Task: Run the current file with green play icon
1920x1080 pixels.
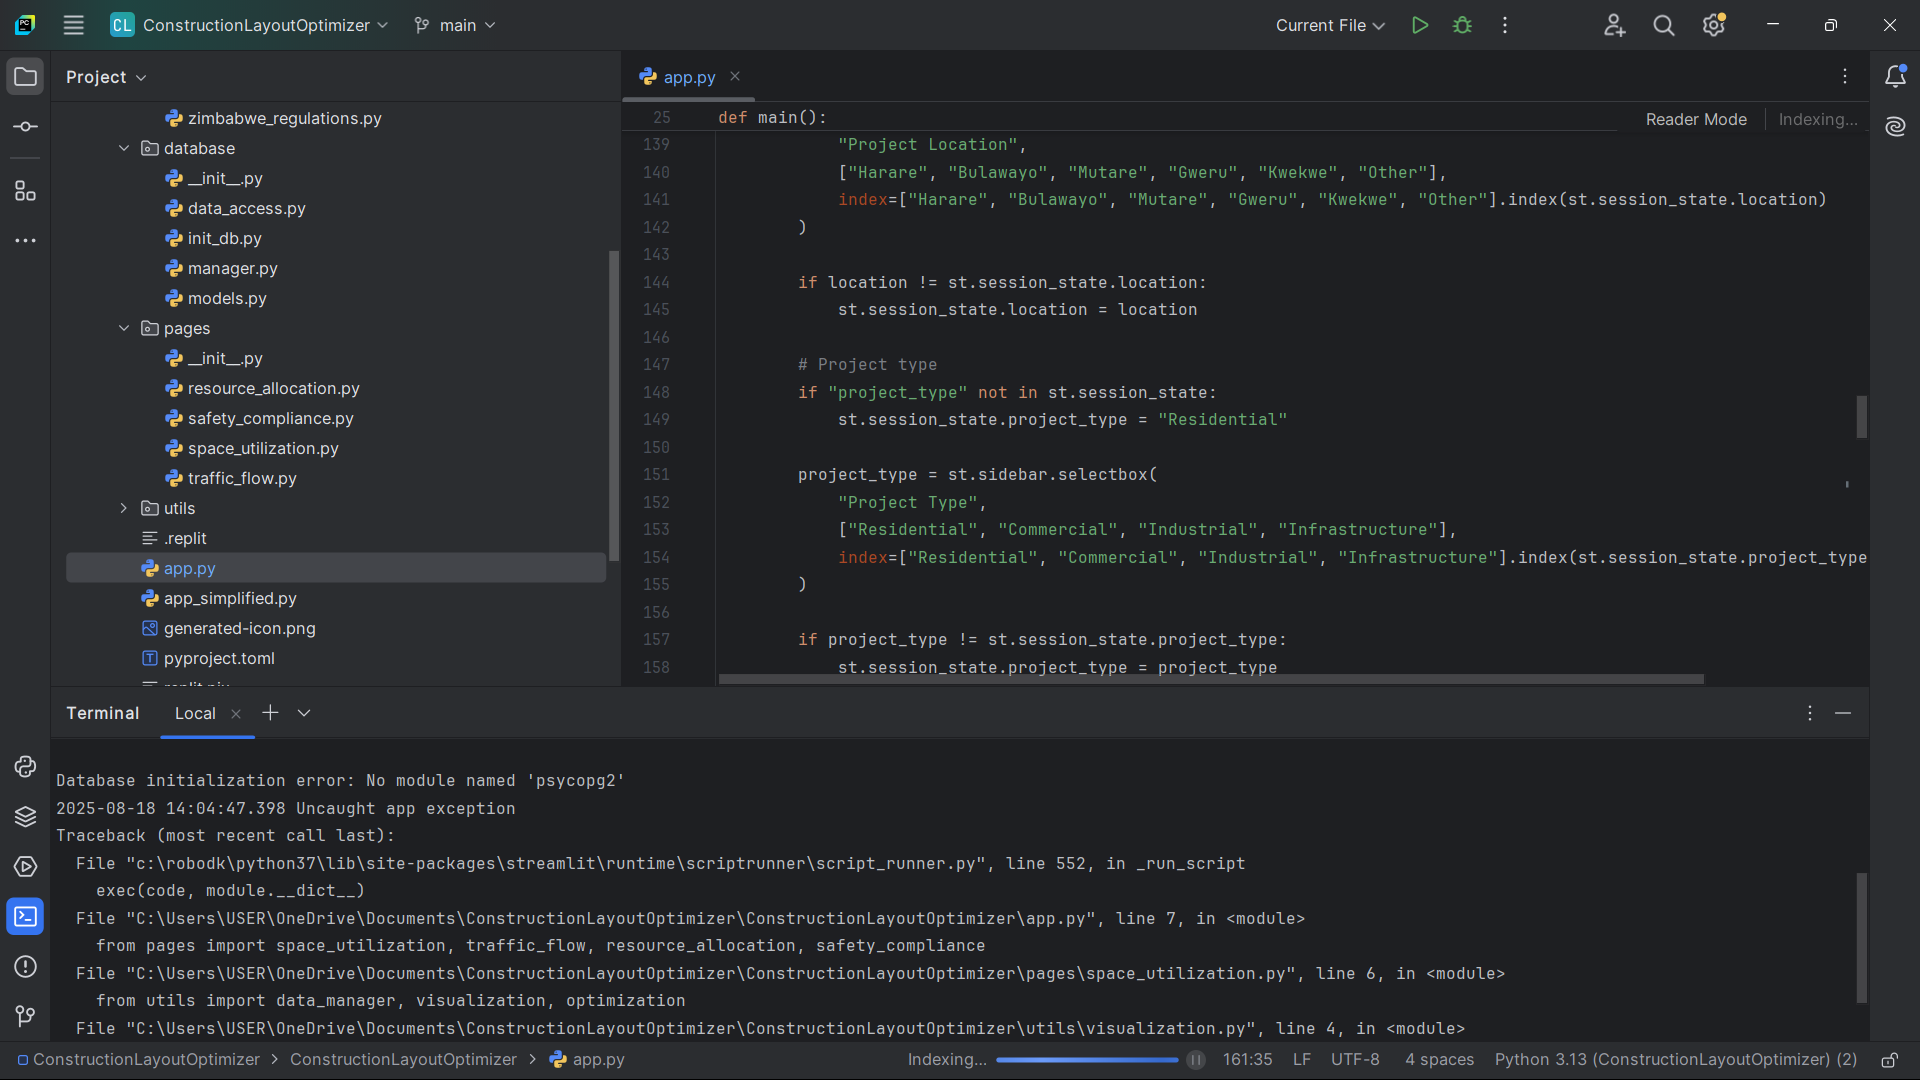Action: (1419, 25)
